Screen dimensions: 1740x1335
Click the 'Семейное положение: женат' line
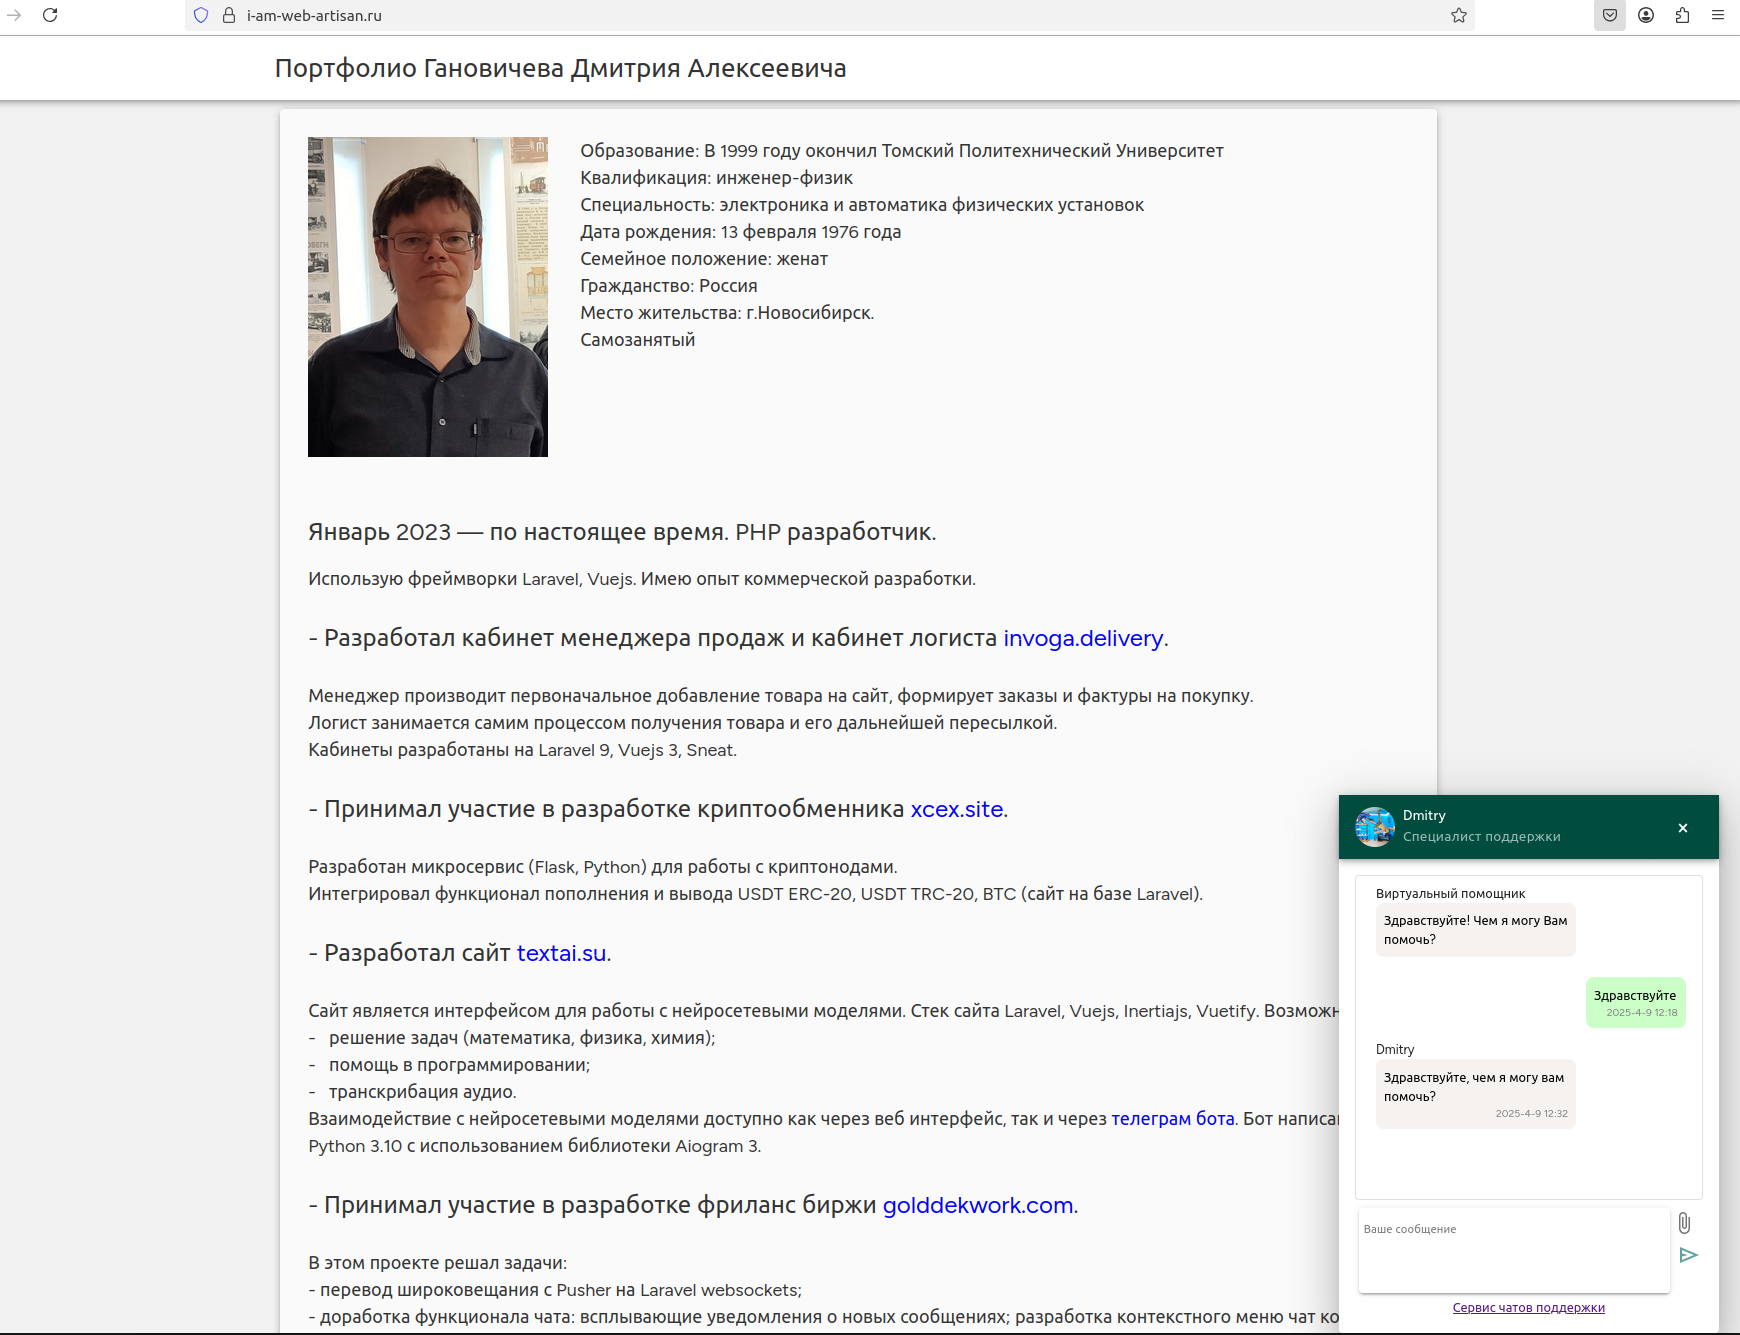[x=704, y=259]
